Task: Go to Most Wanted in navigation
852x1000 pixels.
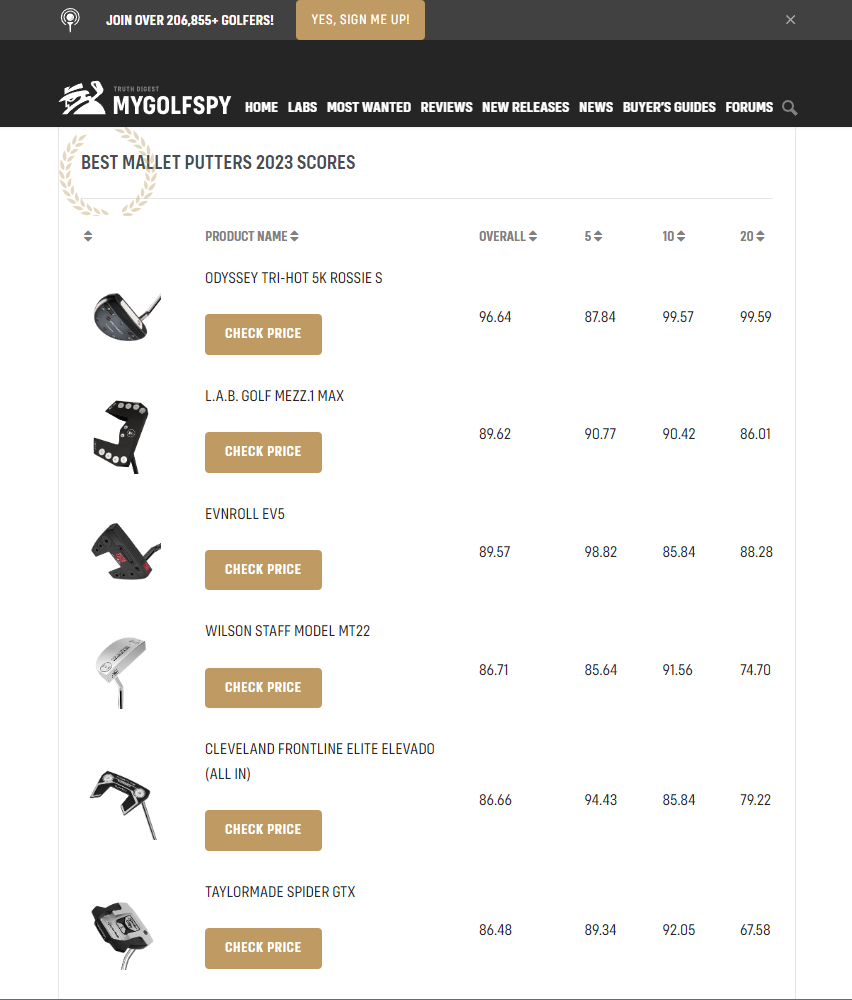Action: [x=369, y=107]
